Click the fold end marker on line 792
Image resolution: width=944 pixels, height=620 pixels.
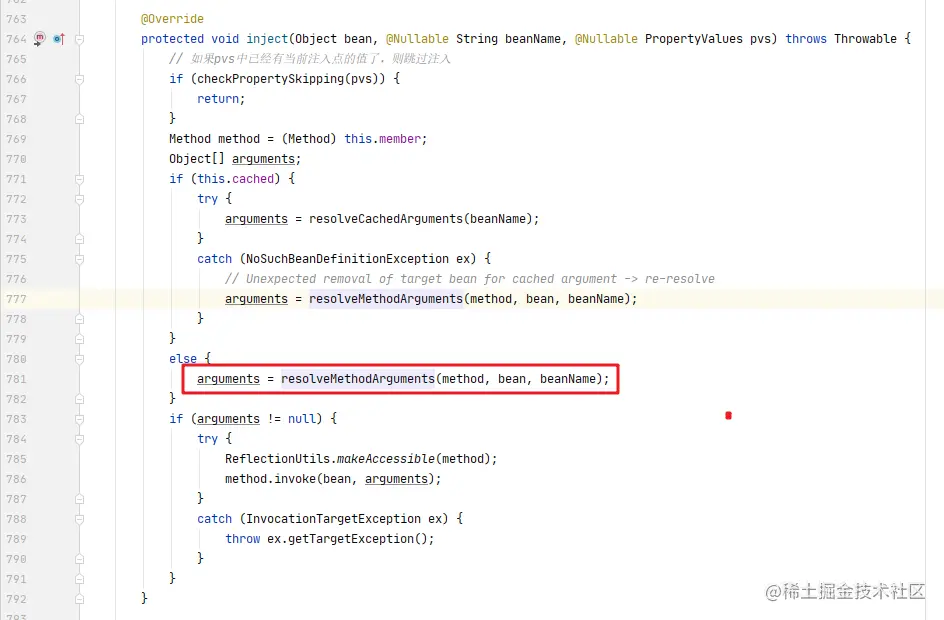[x=79, y=599]
